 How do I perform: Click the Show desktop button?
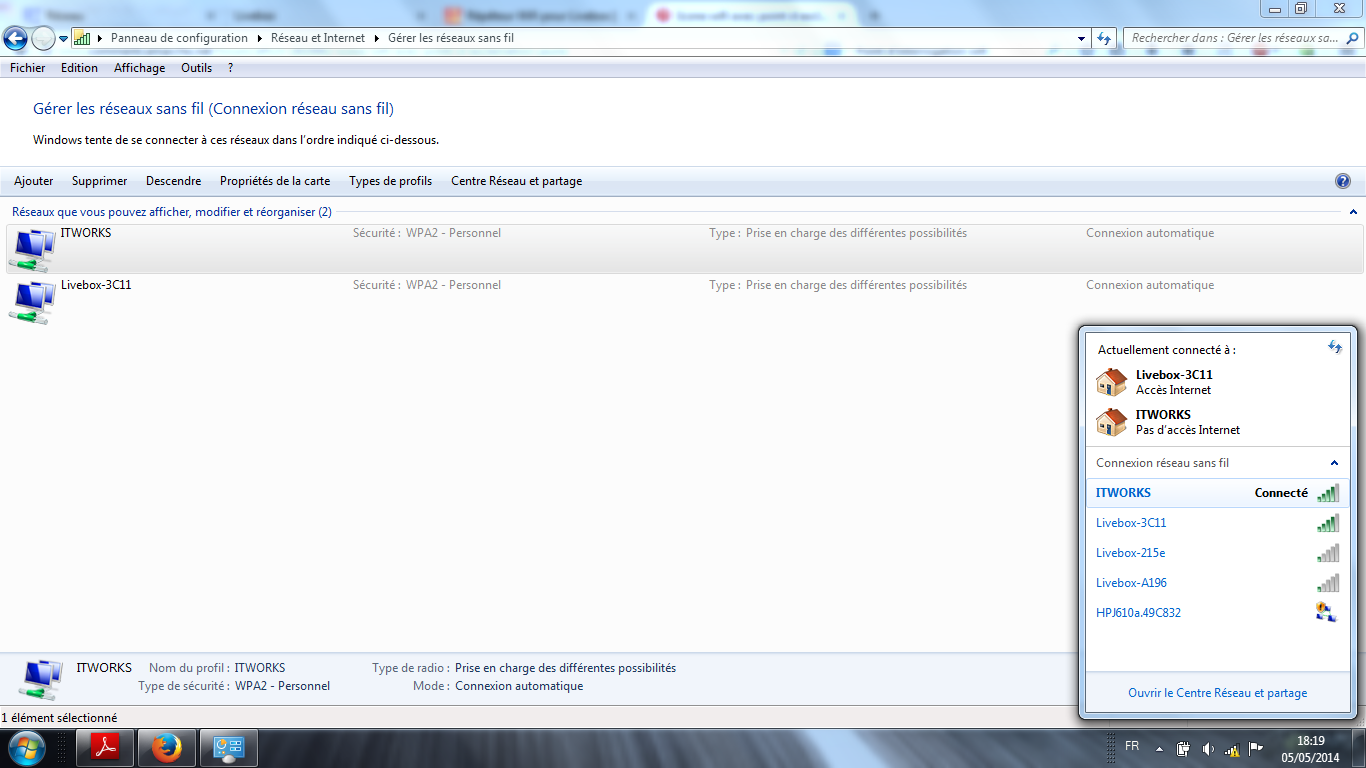(1359, 748)
